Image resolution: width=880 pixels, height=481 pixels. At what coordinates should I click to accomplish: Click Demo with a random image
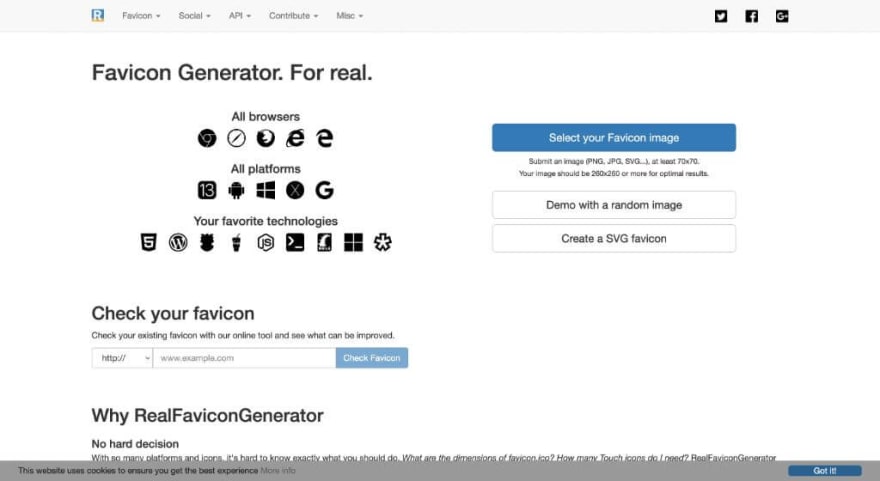(614, 205)
